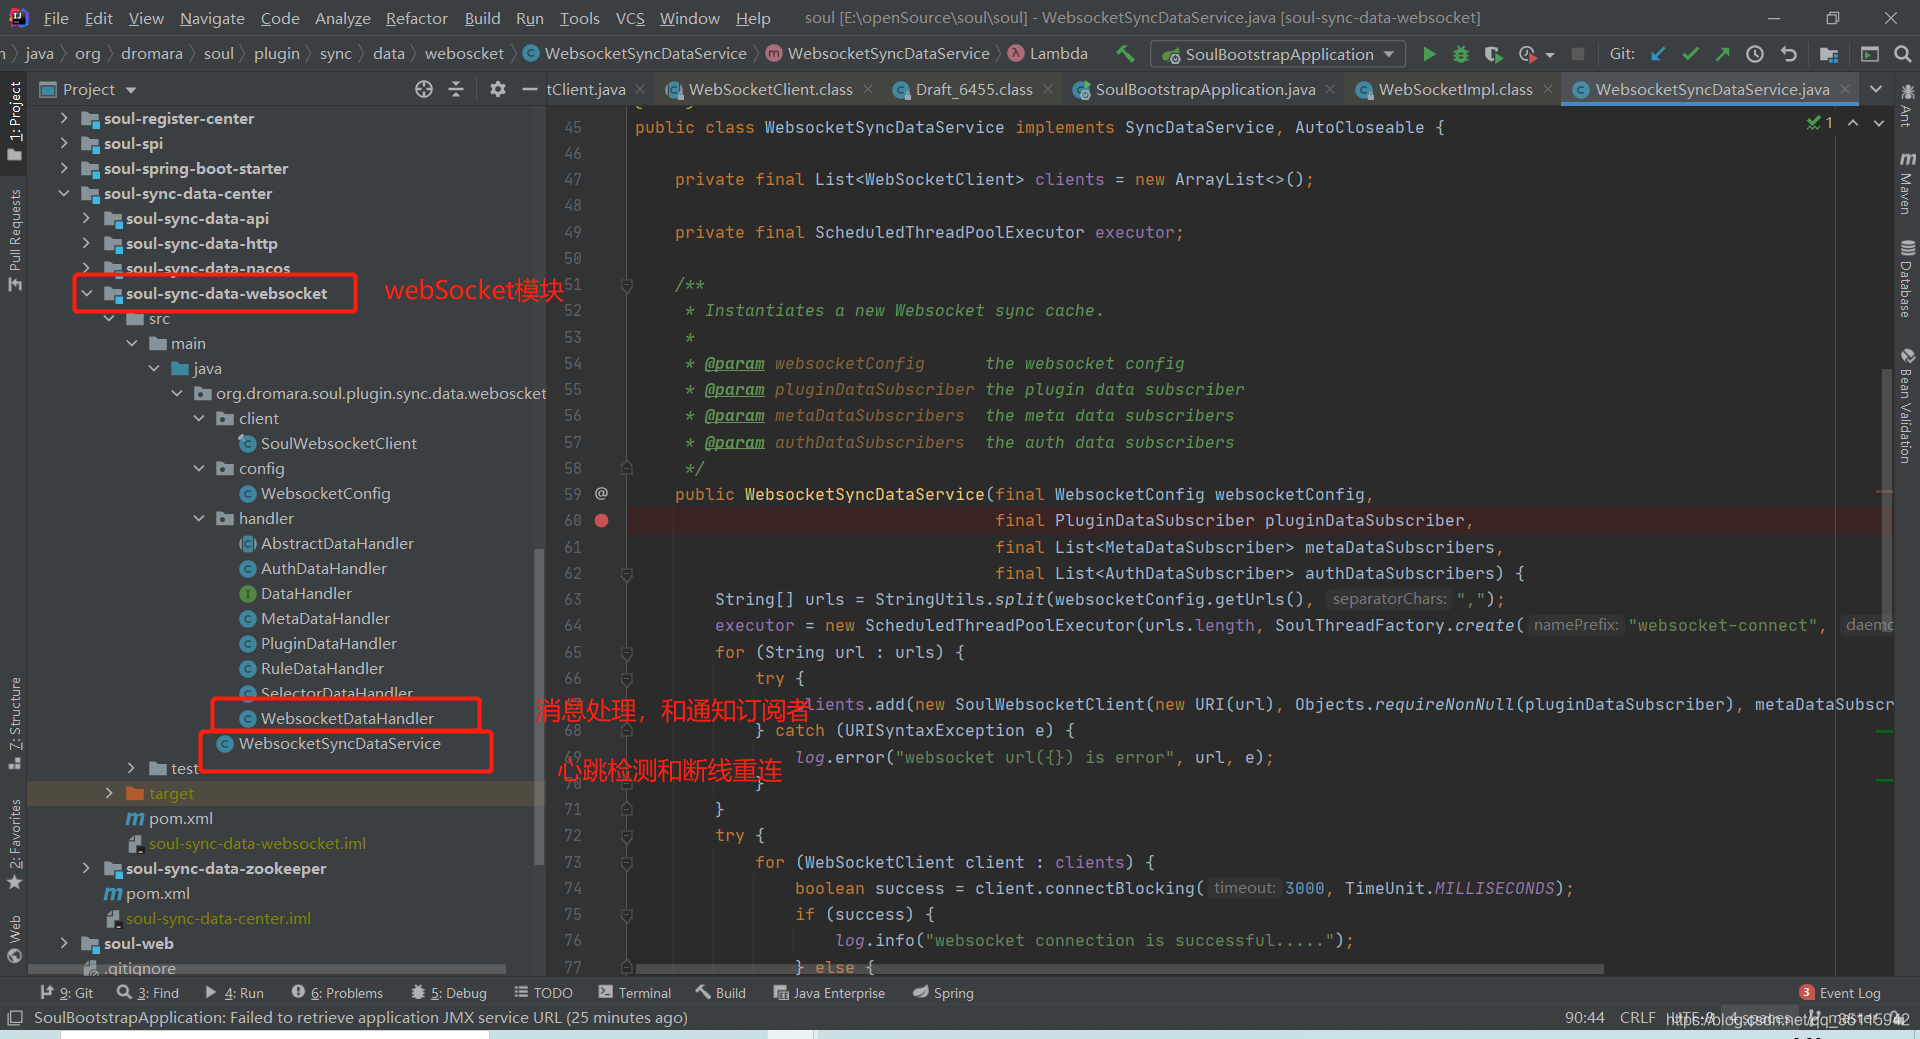Screen dimensions: 1920x1039
Task: Open Web tool window
Action: click(14, 938)
